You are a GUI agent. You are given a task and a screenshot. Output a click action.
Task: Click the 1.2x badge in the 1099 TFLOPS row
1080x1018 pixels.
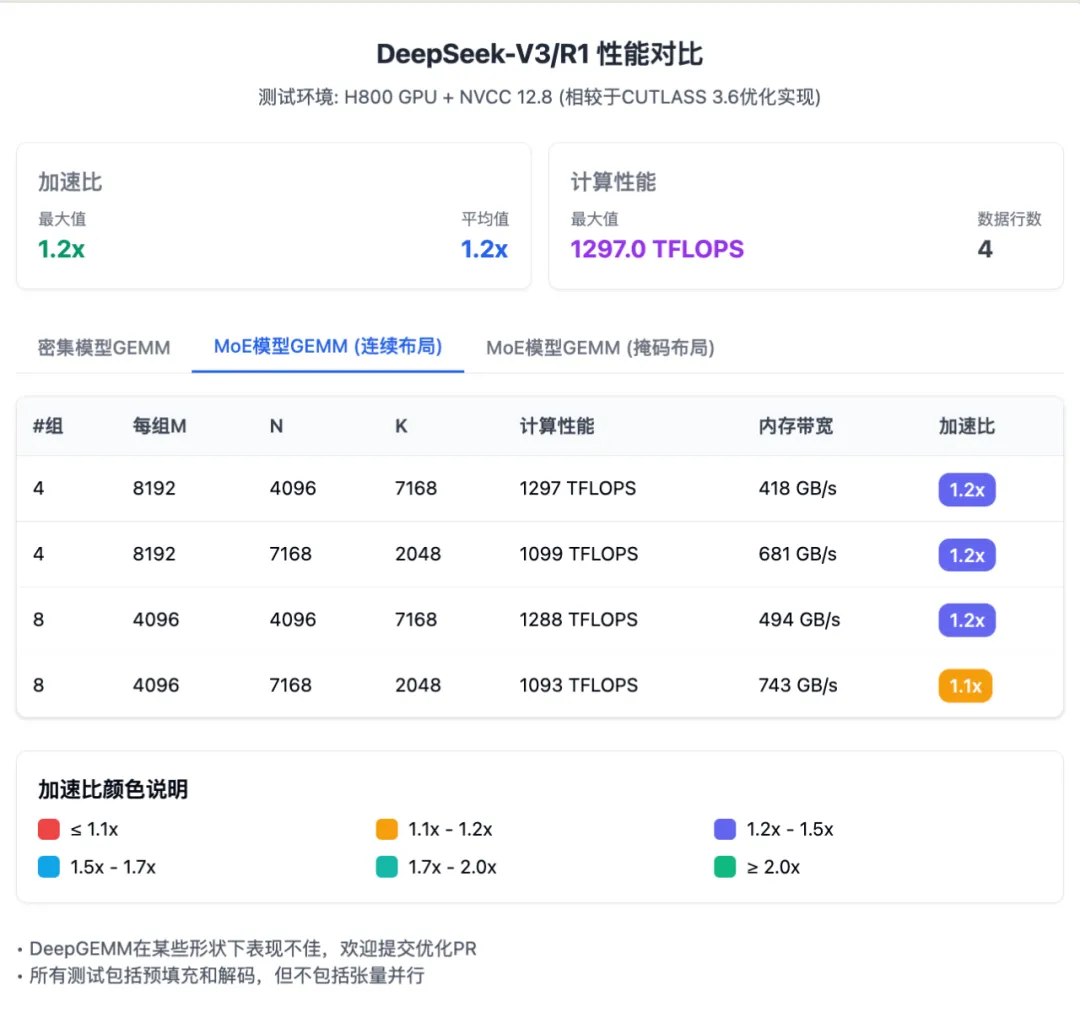967,555
